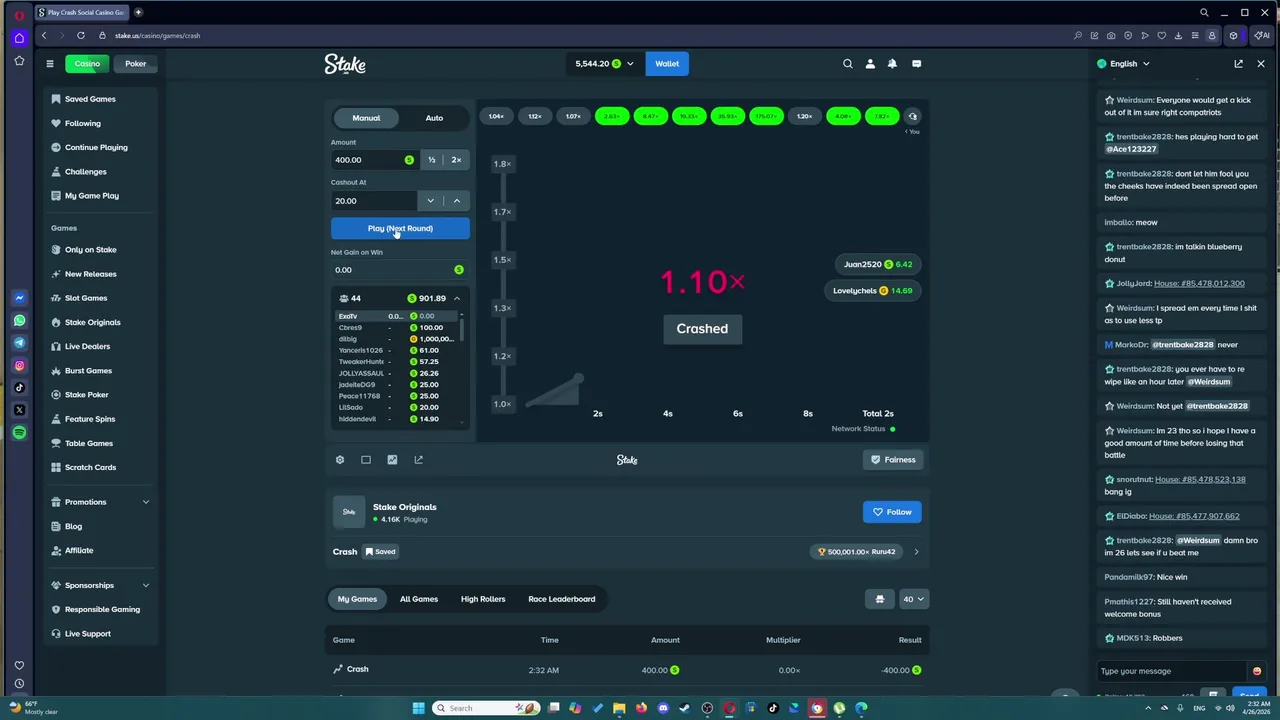The image size is (1280, 720).
Task: Select the Race Leaderboard tab
Action: click(562, 599)
